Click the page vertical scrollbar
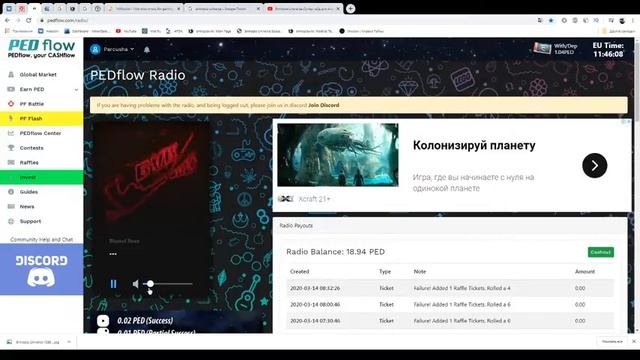This screenshot has width=640, height=360. pyautogui.click(x=637, y=186)
